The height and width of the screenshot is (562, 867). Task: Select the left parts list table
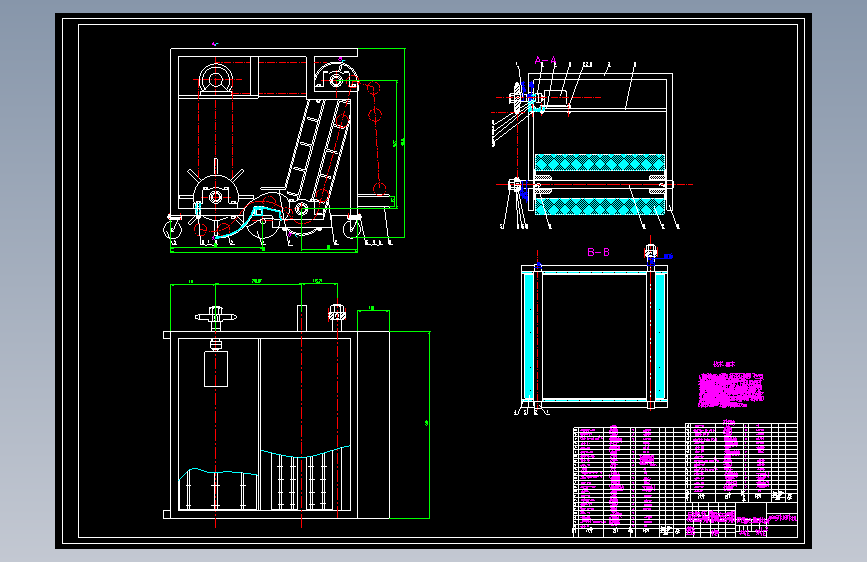click(x=629, y=481)
